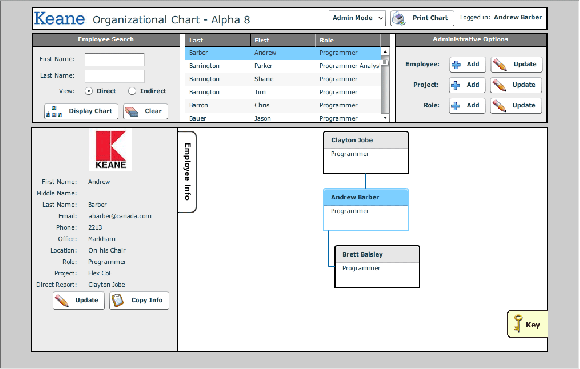Click the Clear button
This screenshot has height=369, width=580.
pyautogui.click(x=146, y=111)
